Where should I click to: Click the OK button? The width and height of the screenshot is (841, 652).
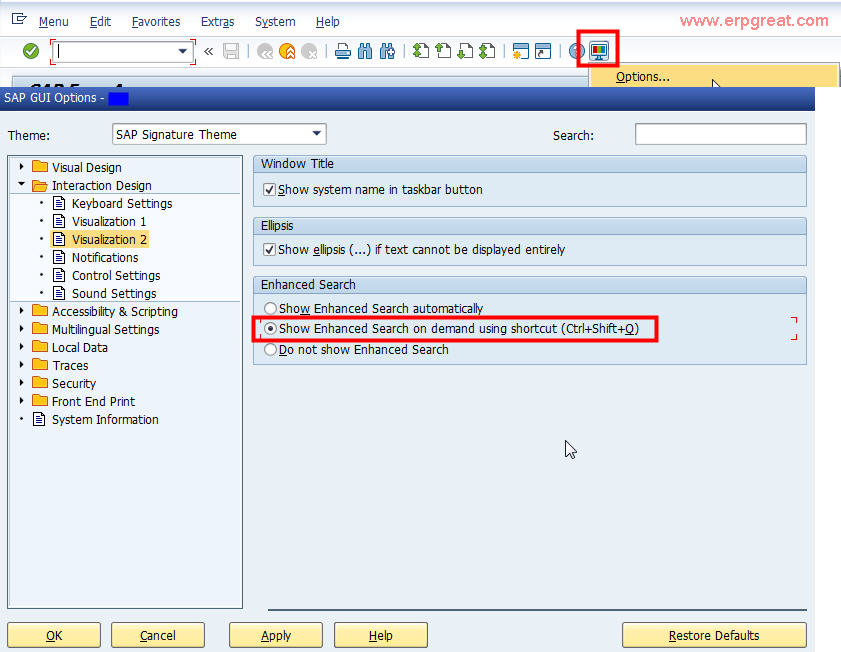tap(54, 635)
